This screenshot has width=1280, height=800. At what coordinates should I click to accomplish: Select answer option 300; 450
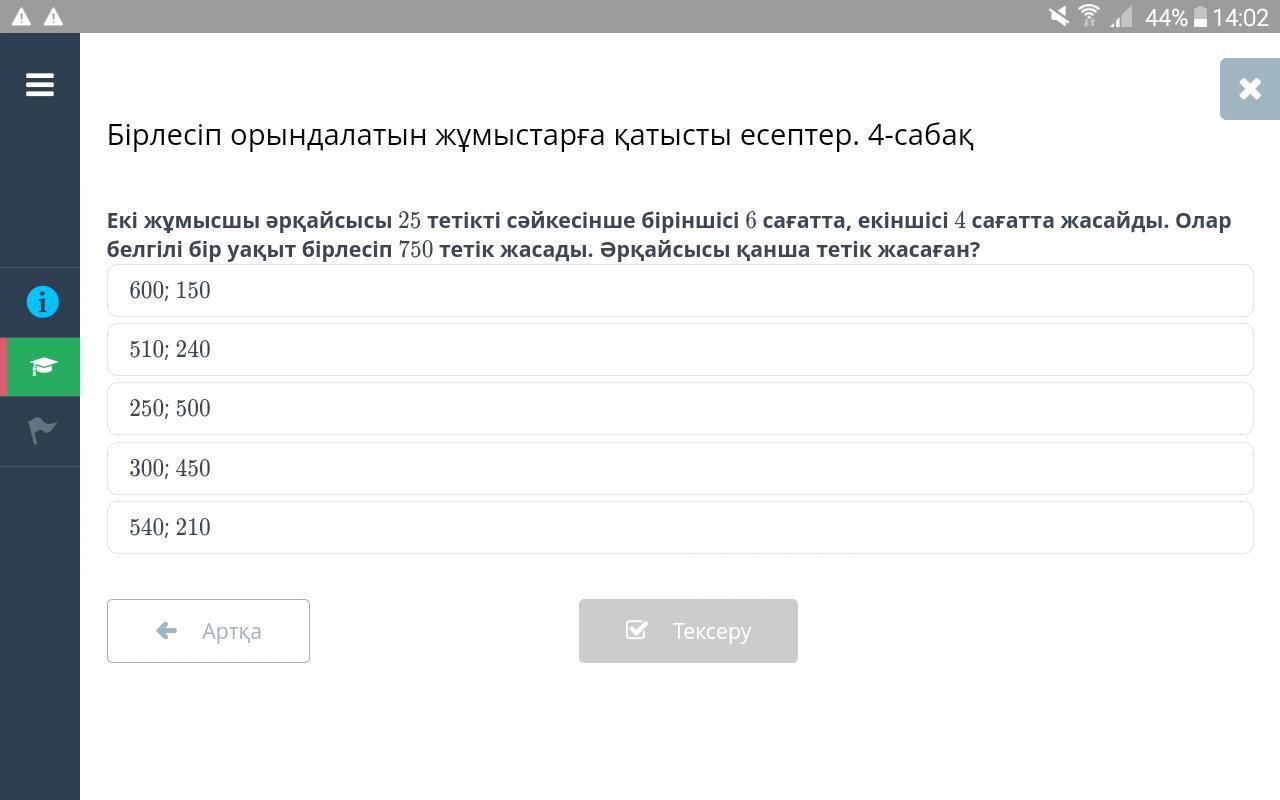(x=680, y=469)
